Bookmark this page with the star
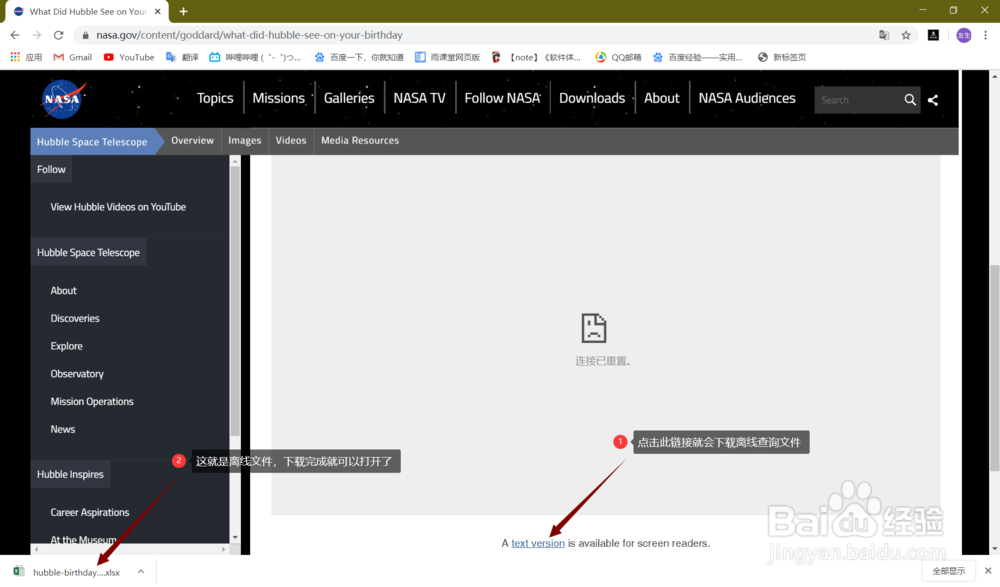Image resolution: width=1000 pixels, height=587 pixels. [906, 35]
